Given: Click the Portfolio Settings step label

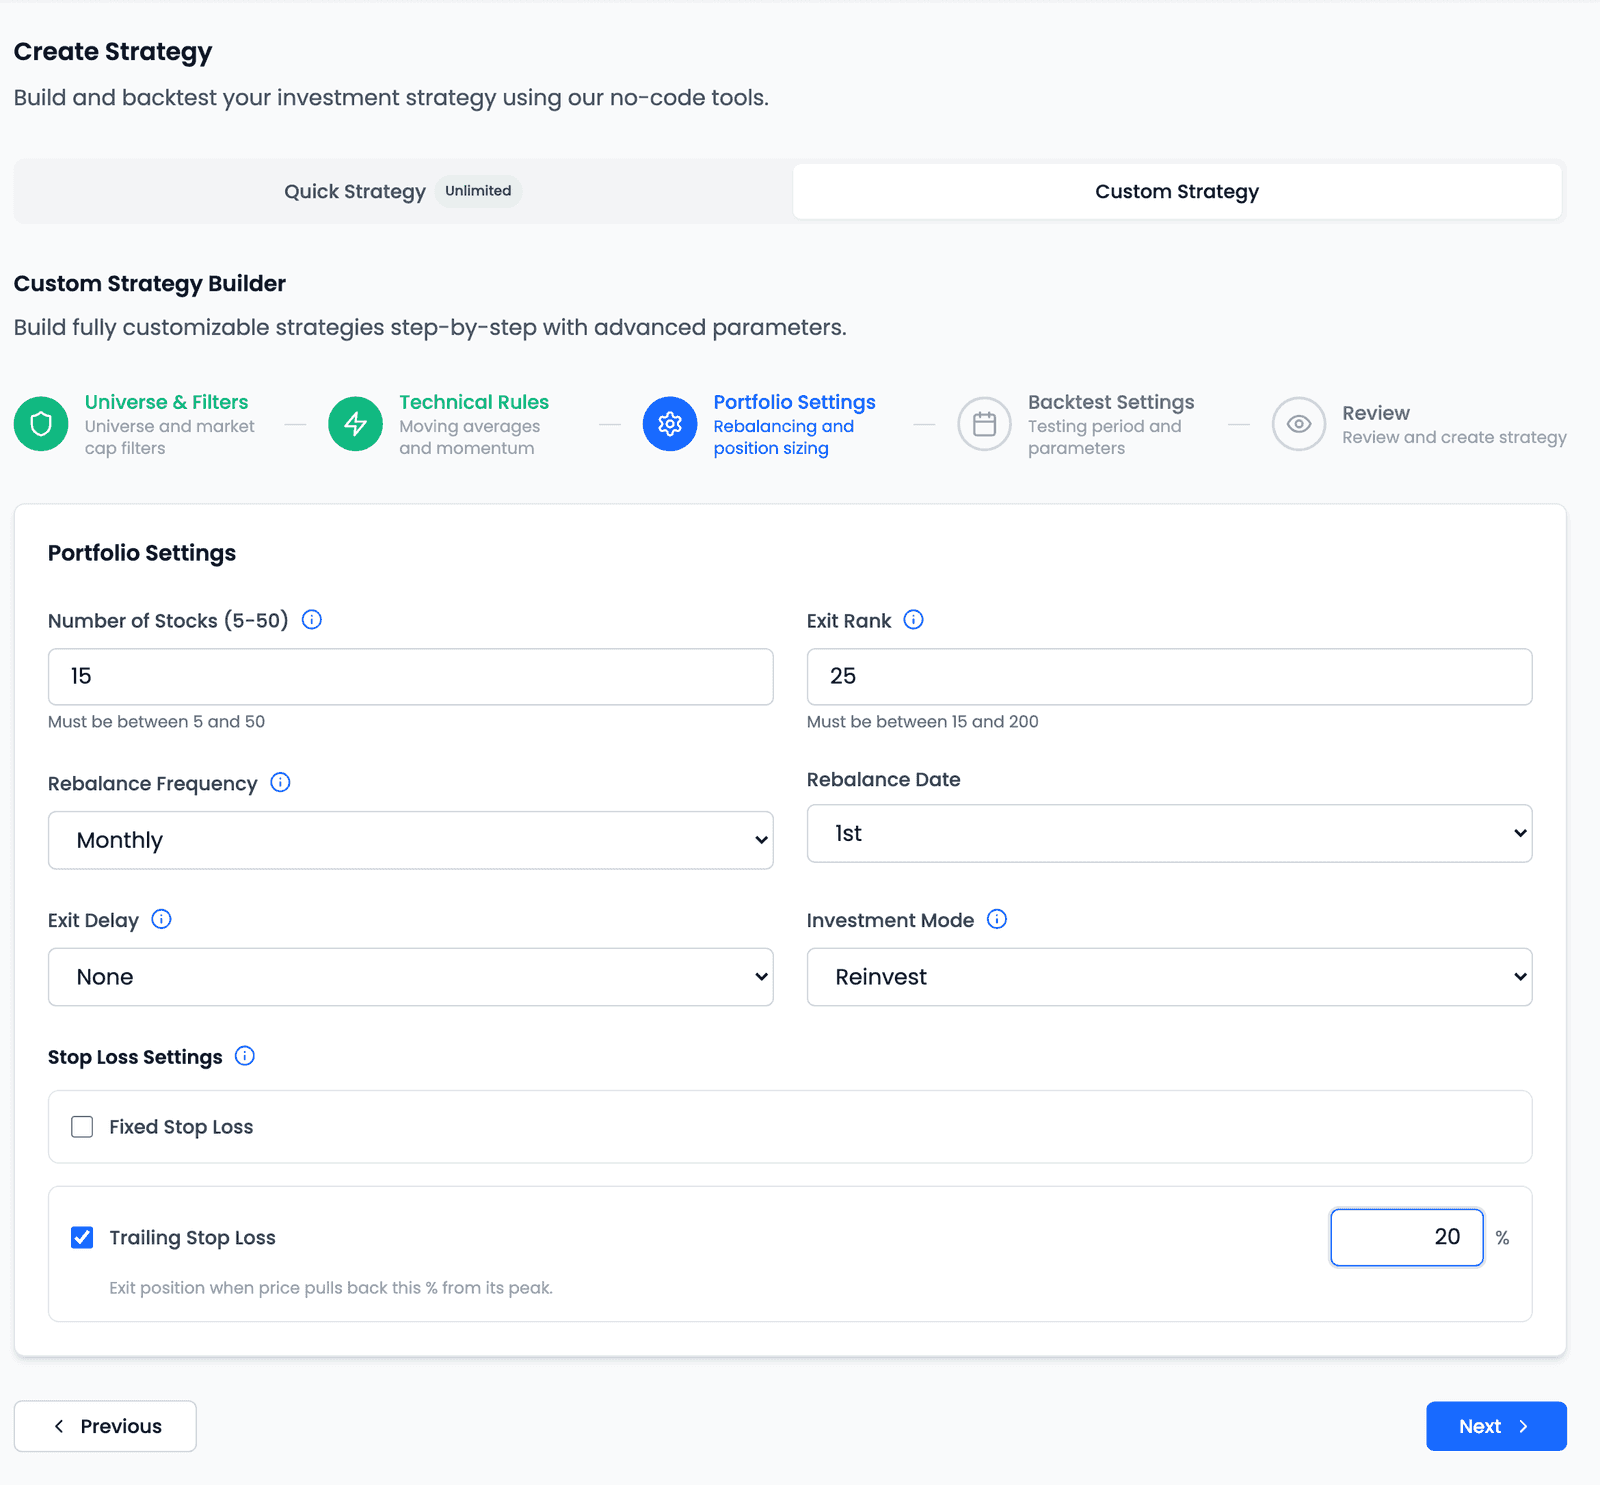Looking at the screenshot, I should click(795, 402).
